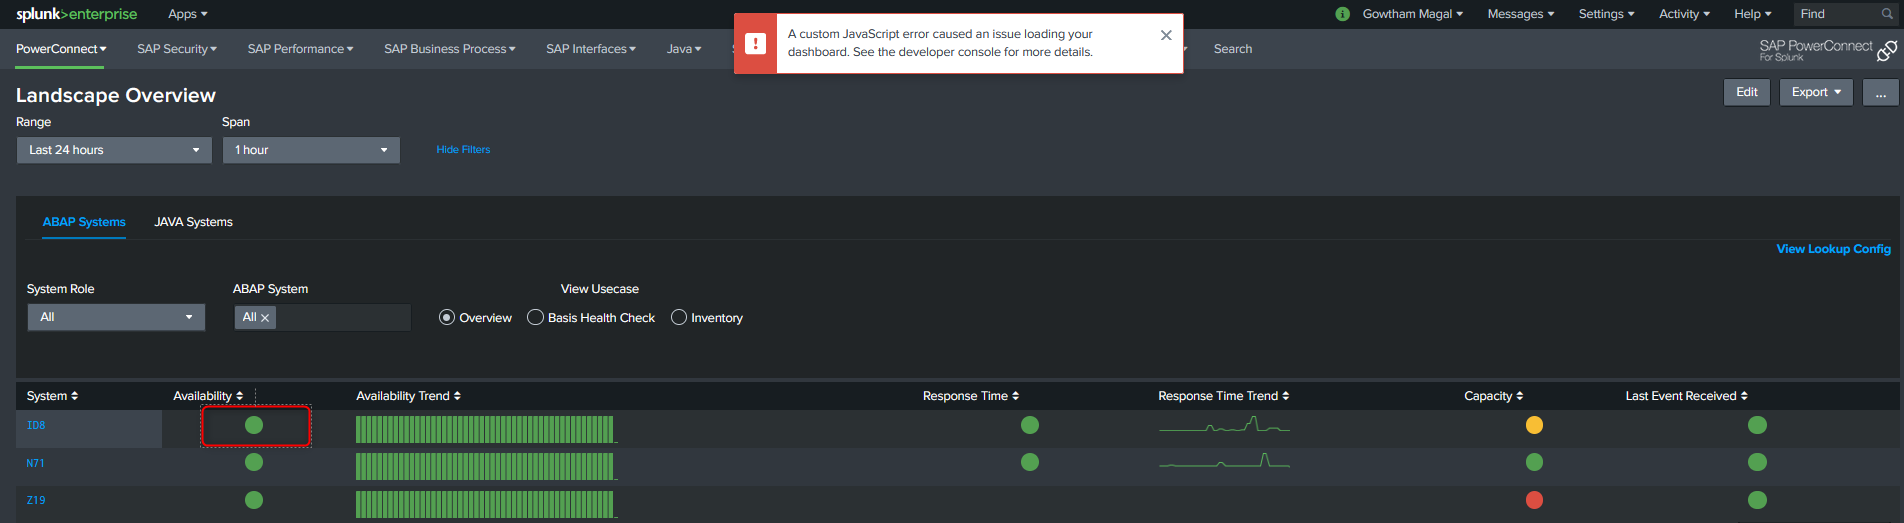Click the Find search magnifier icon
1904x523 pixels.
1887,14
